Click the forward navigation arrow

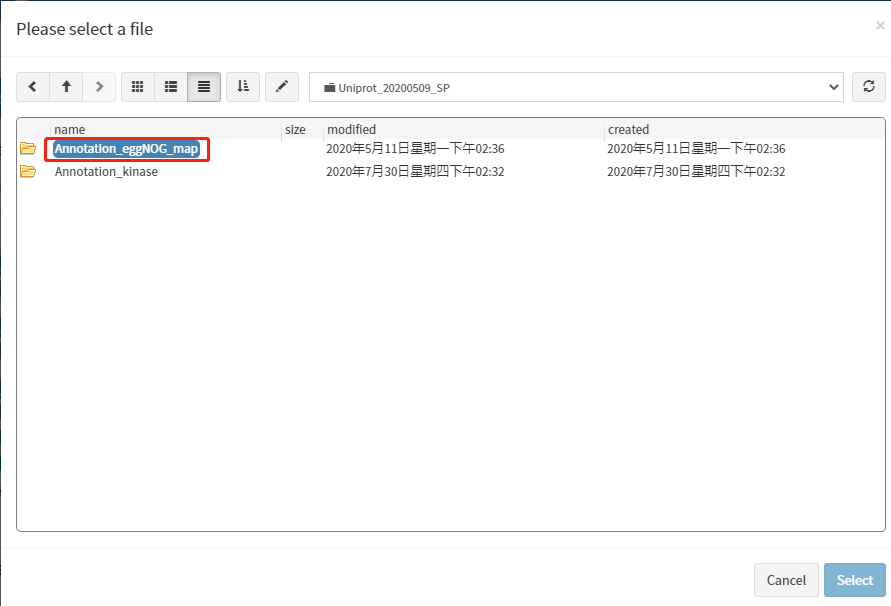point(99,87)
